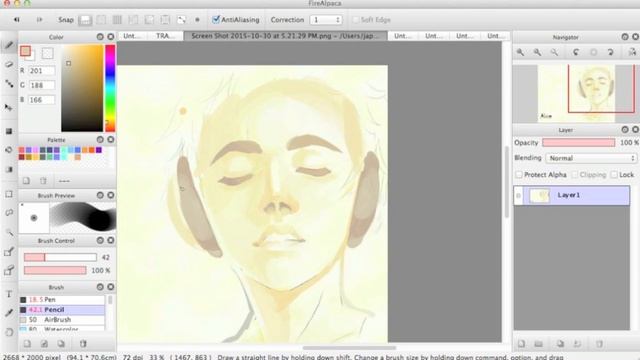Open the Blending mode dropdown
The width and height of the screenshot is (640, 360).
pyautogui.click(x=591, y=158)
